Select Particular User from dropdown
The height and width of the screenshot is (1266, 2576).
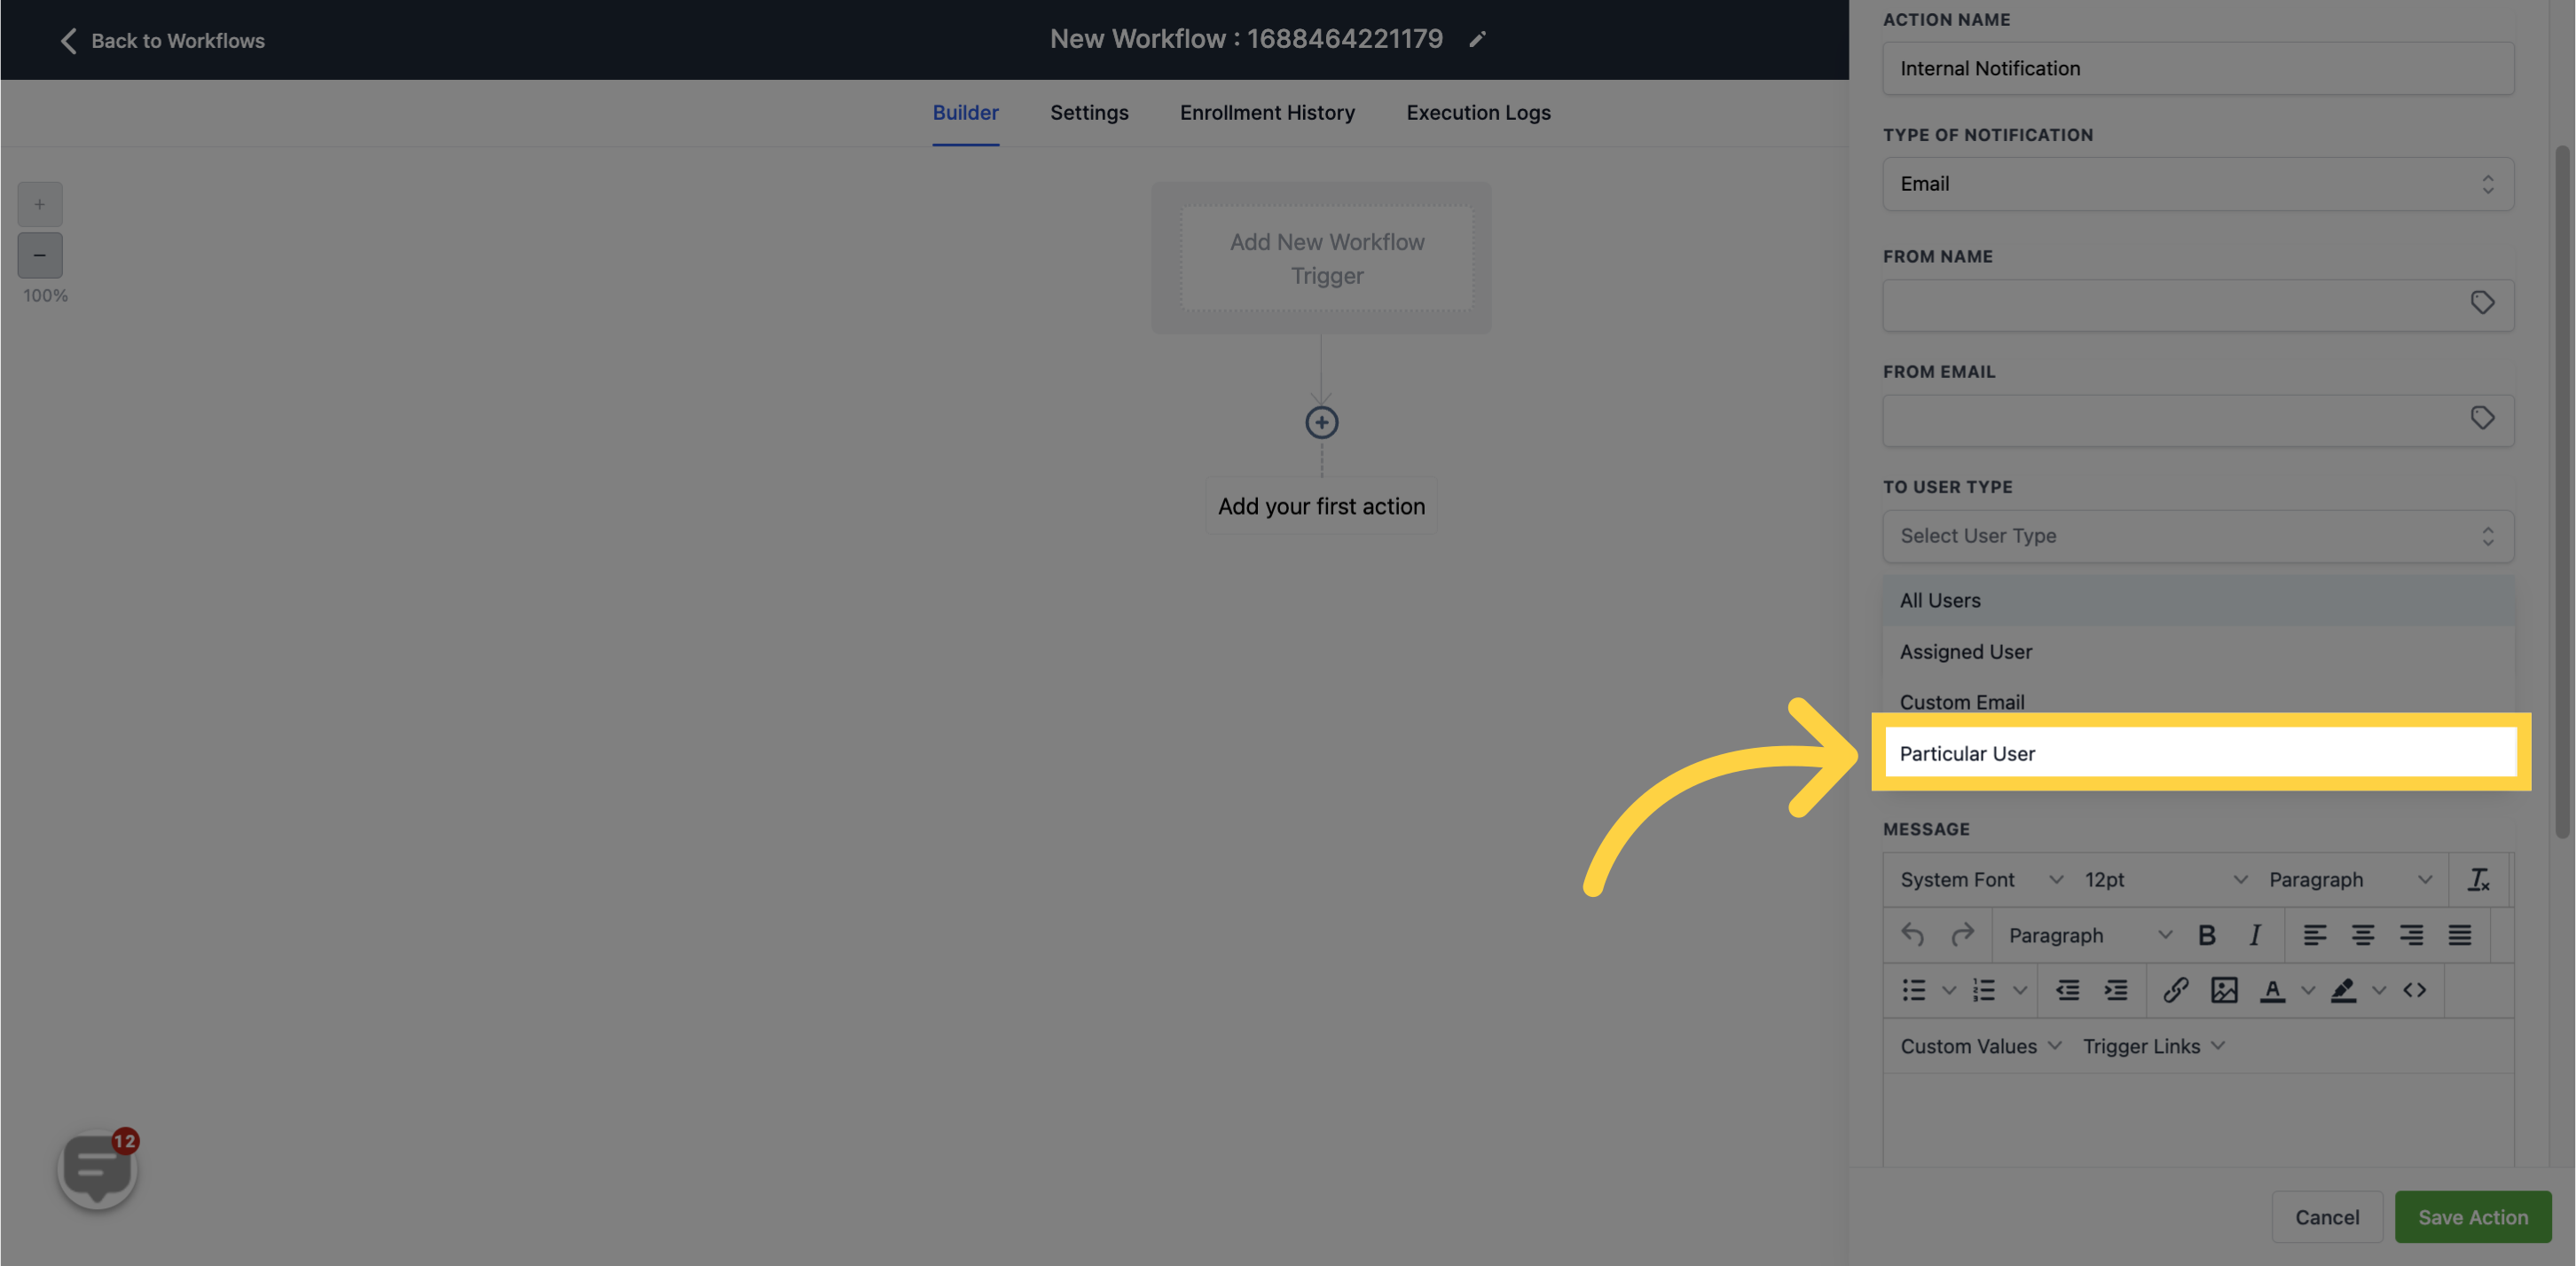click(1967, 752)
